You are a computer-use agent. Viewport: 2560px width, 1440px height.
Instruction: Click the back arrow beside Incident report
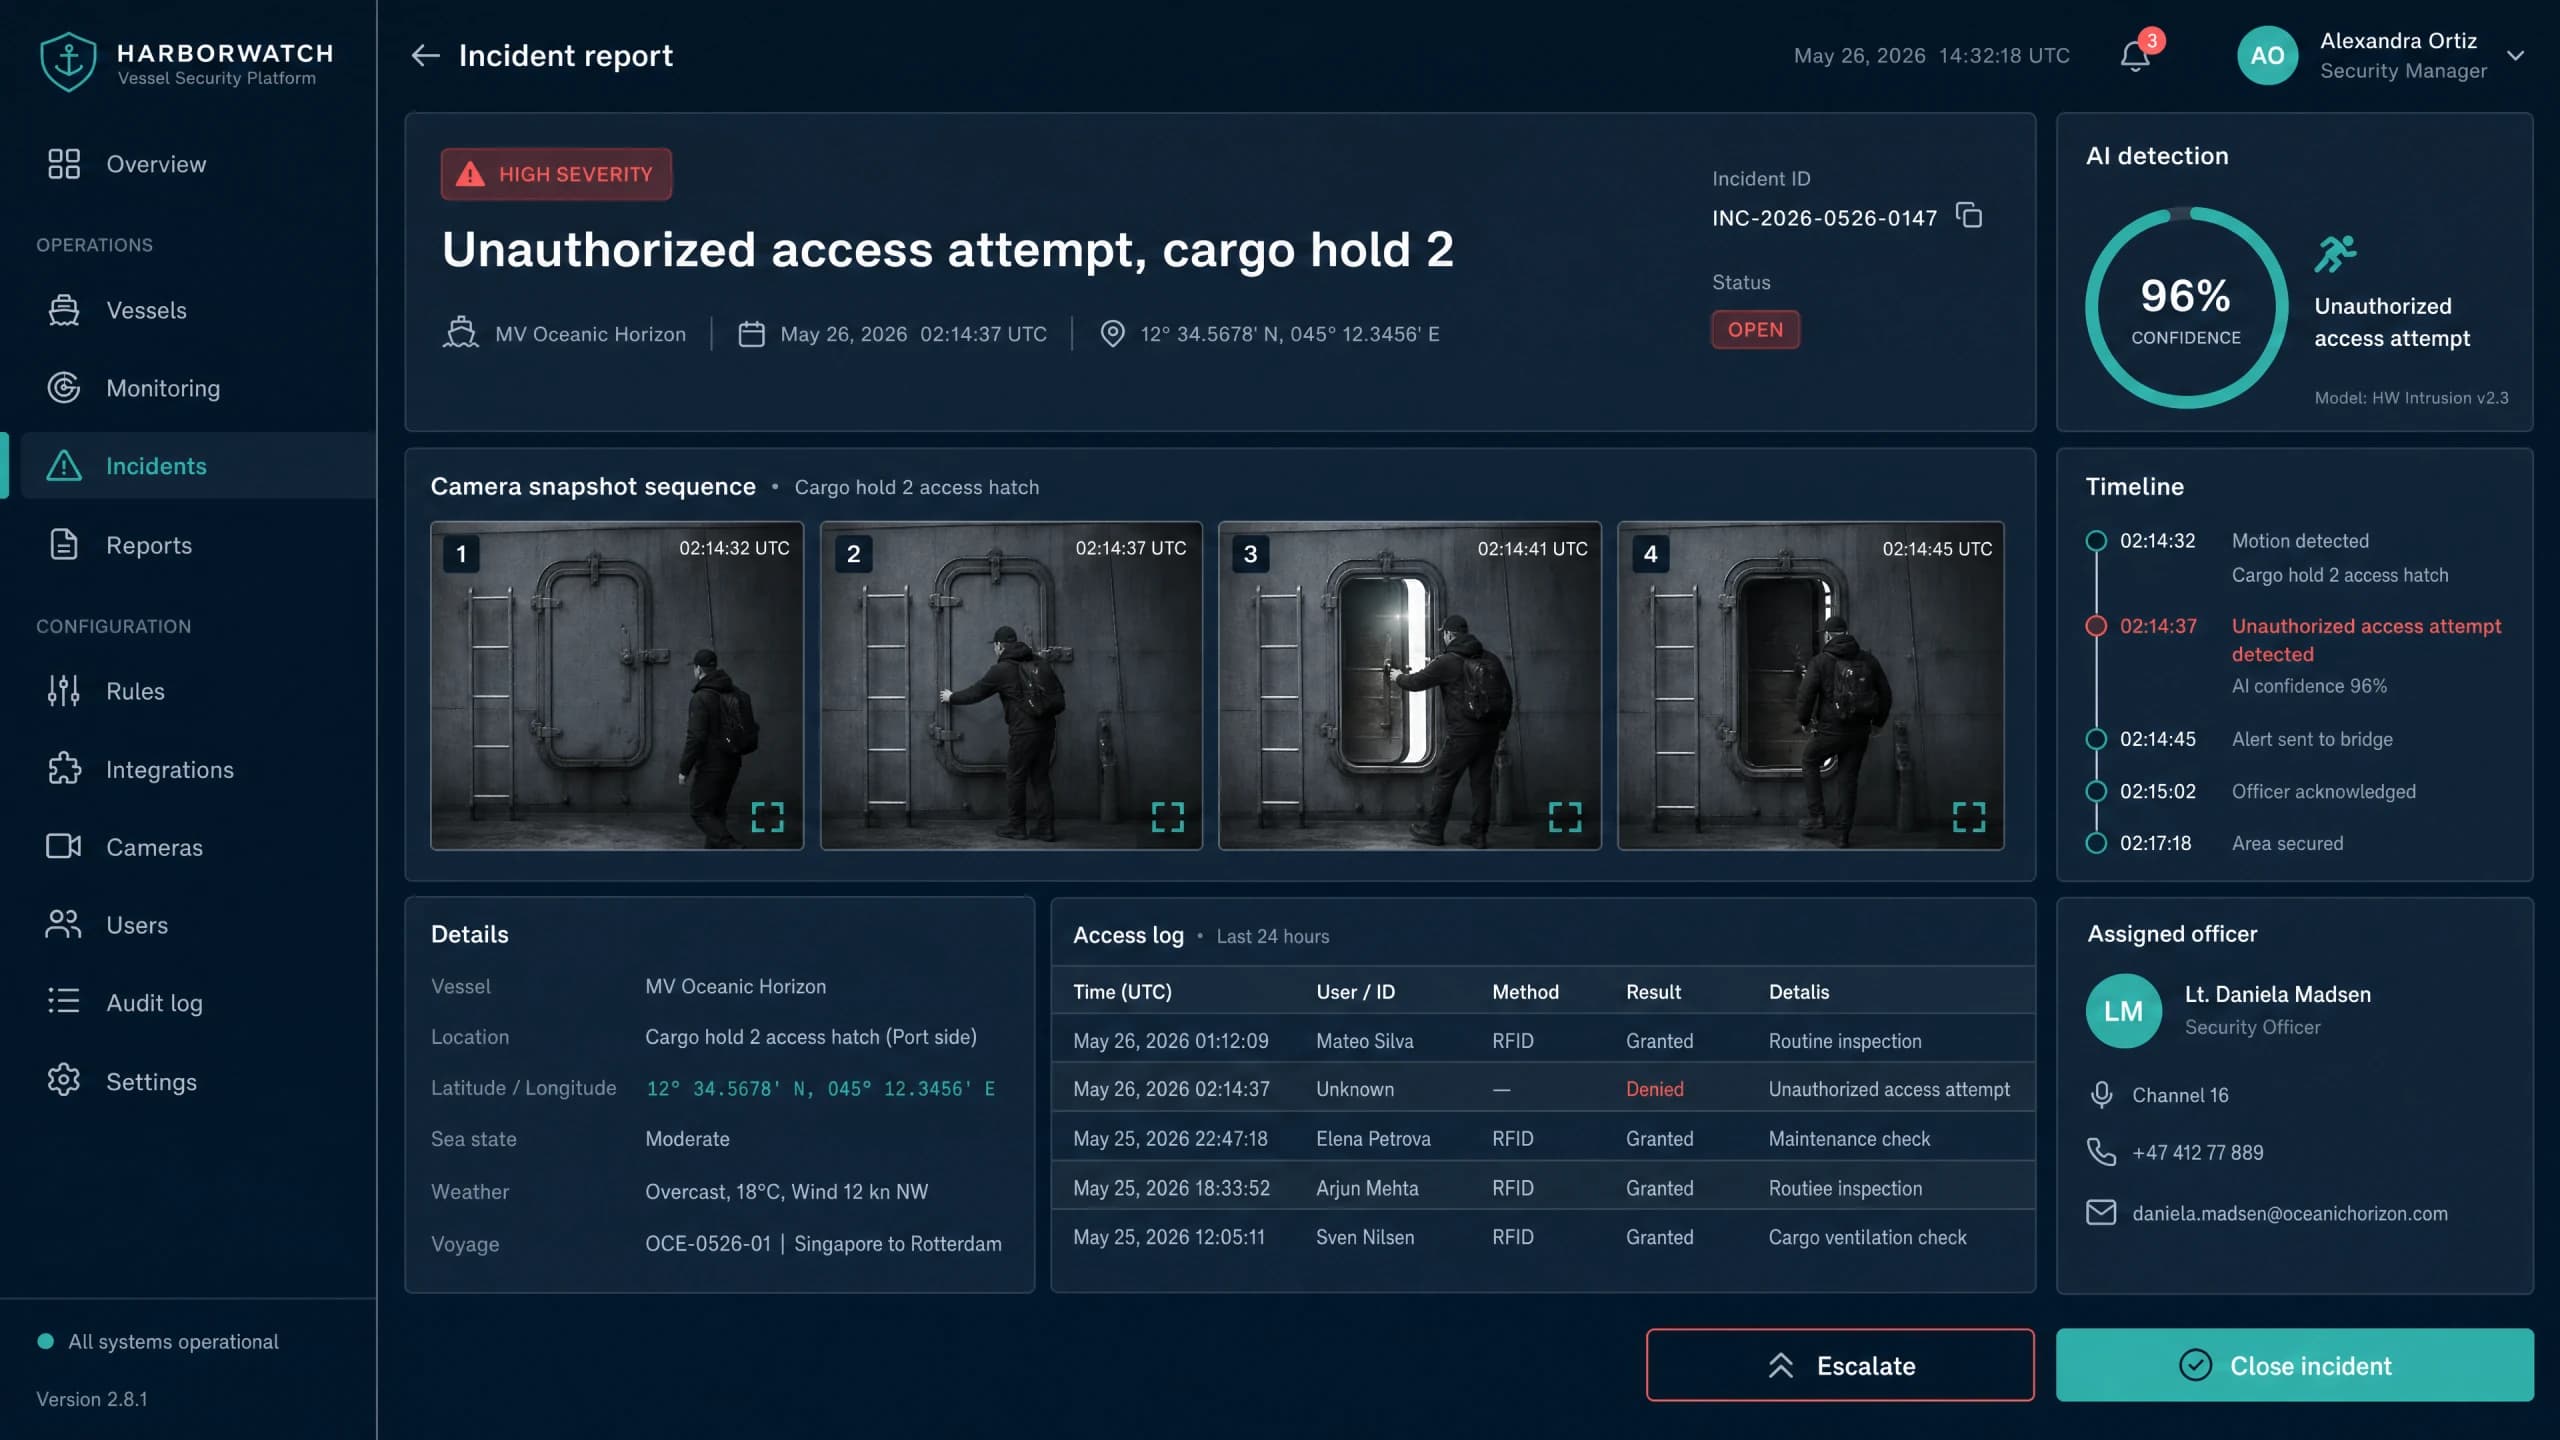pos(426,56)
